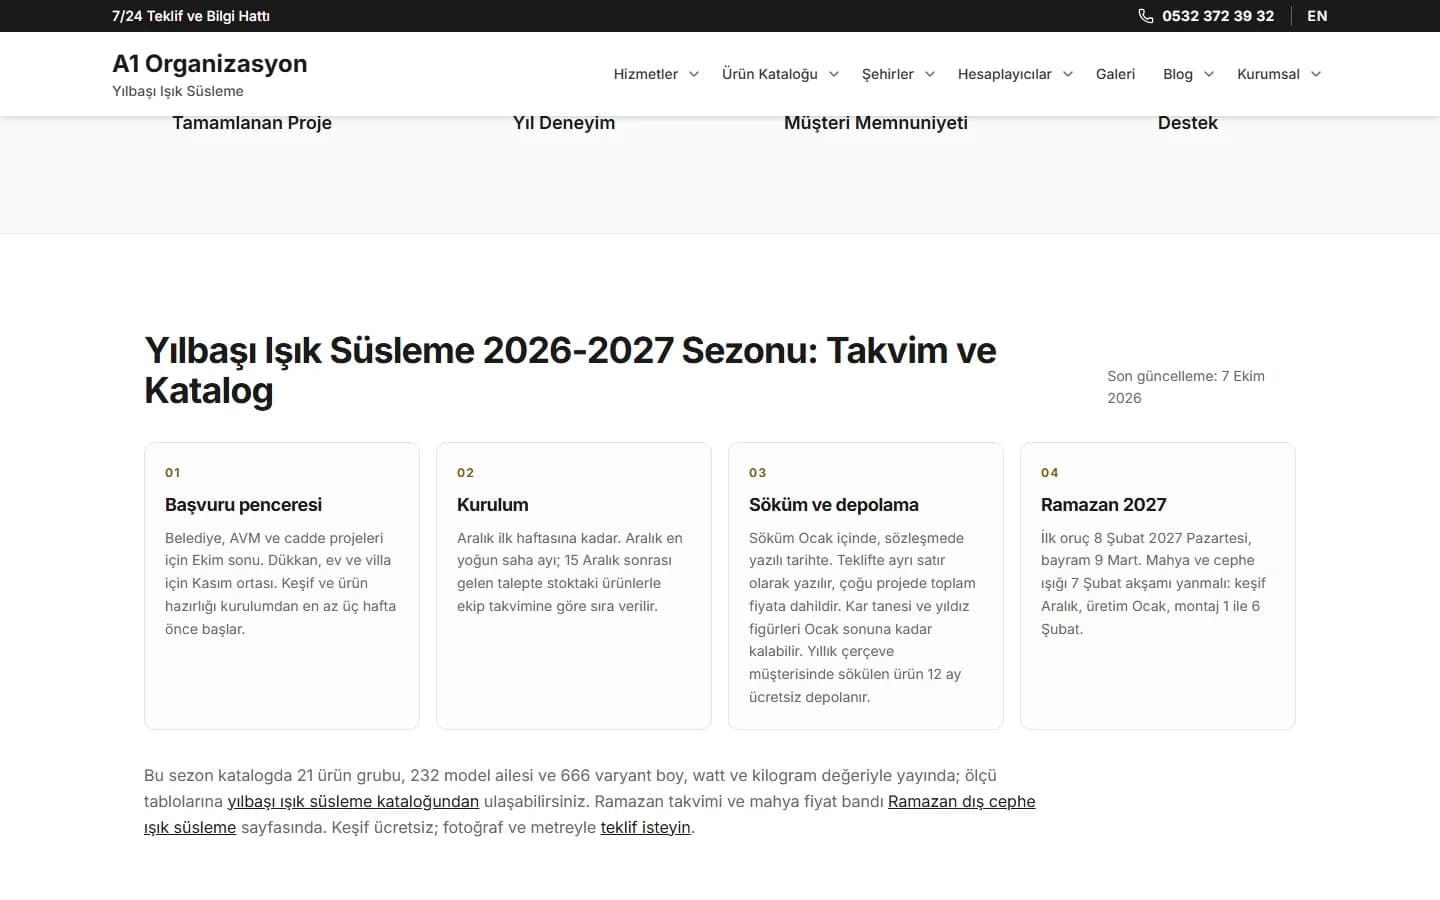Expand the Kurumsal chevron arrow
Viewport: 1440px width, 900px height.
(1316, 74)
